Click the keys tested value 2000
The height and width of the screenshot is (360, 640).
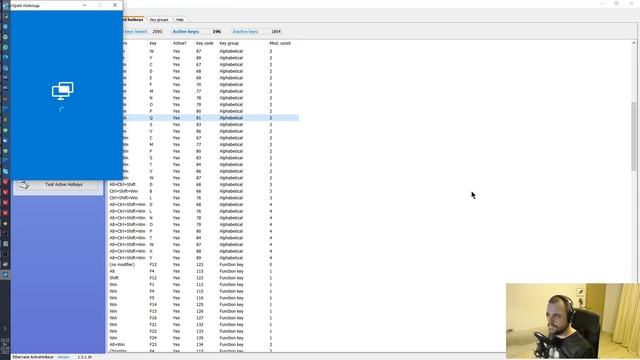[157, 31]
